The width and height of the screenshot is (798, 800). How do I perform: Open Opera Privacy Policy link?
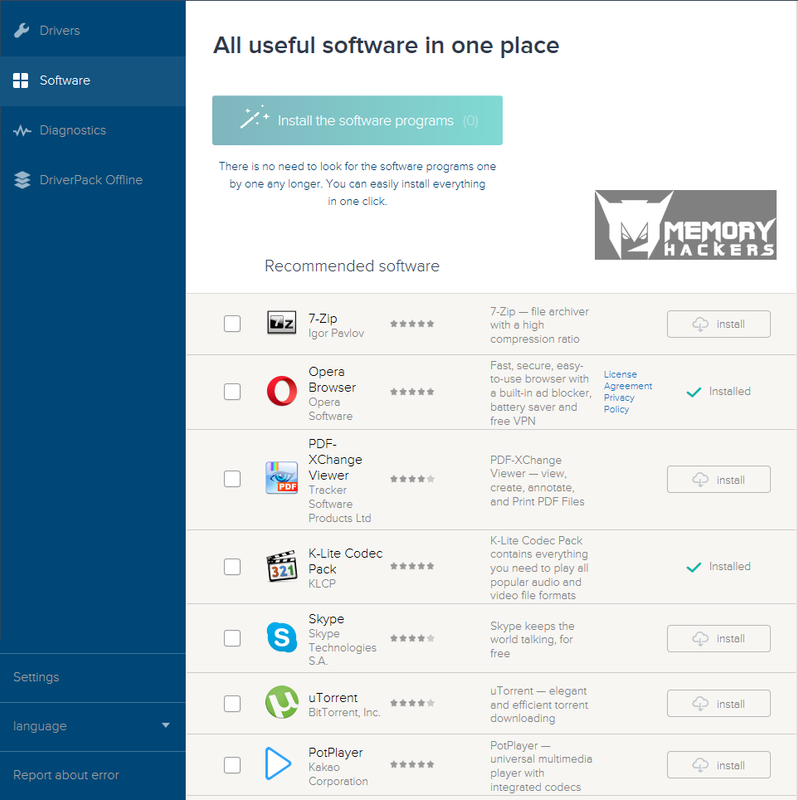[619, 403]
